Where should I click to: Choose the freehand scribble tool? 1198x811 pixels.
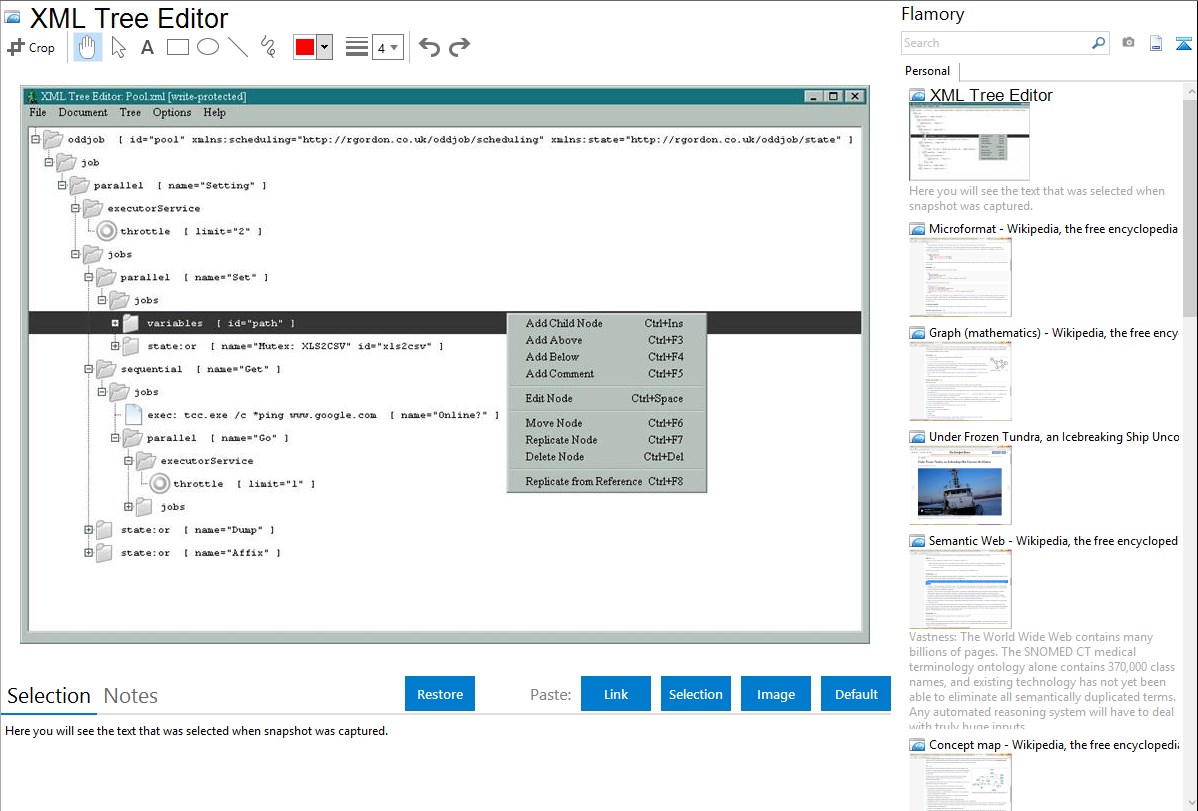click(x=268, y=47)
